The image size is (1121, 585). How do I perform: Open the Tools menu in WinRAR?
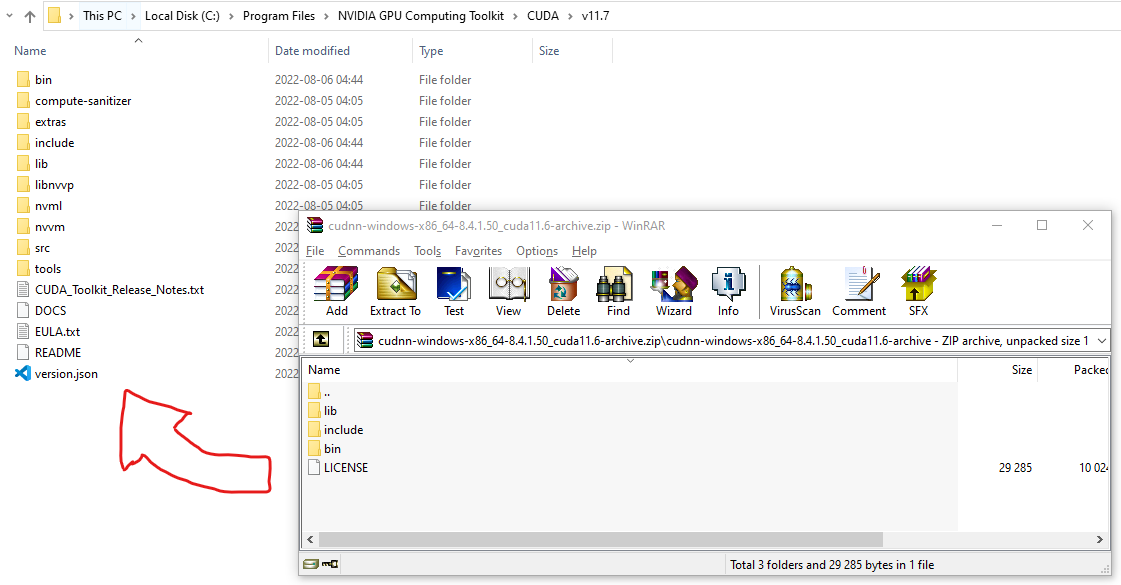click(428, 251)
